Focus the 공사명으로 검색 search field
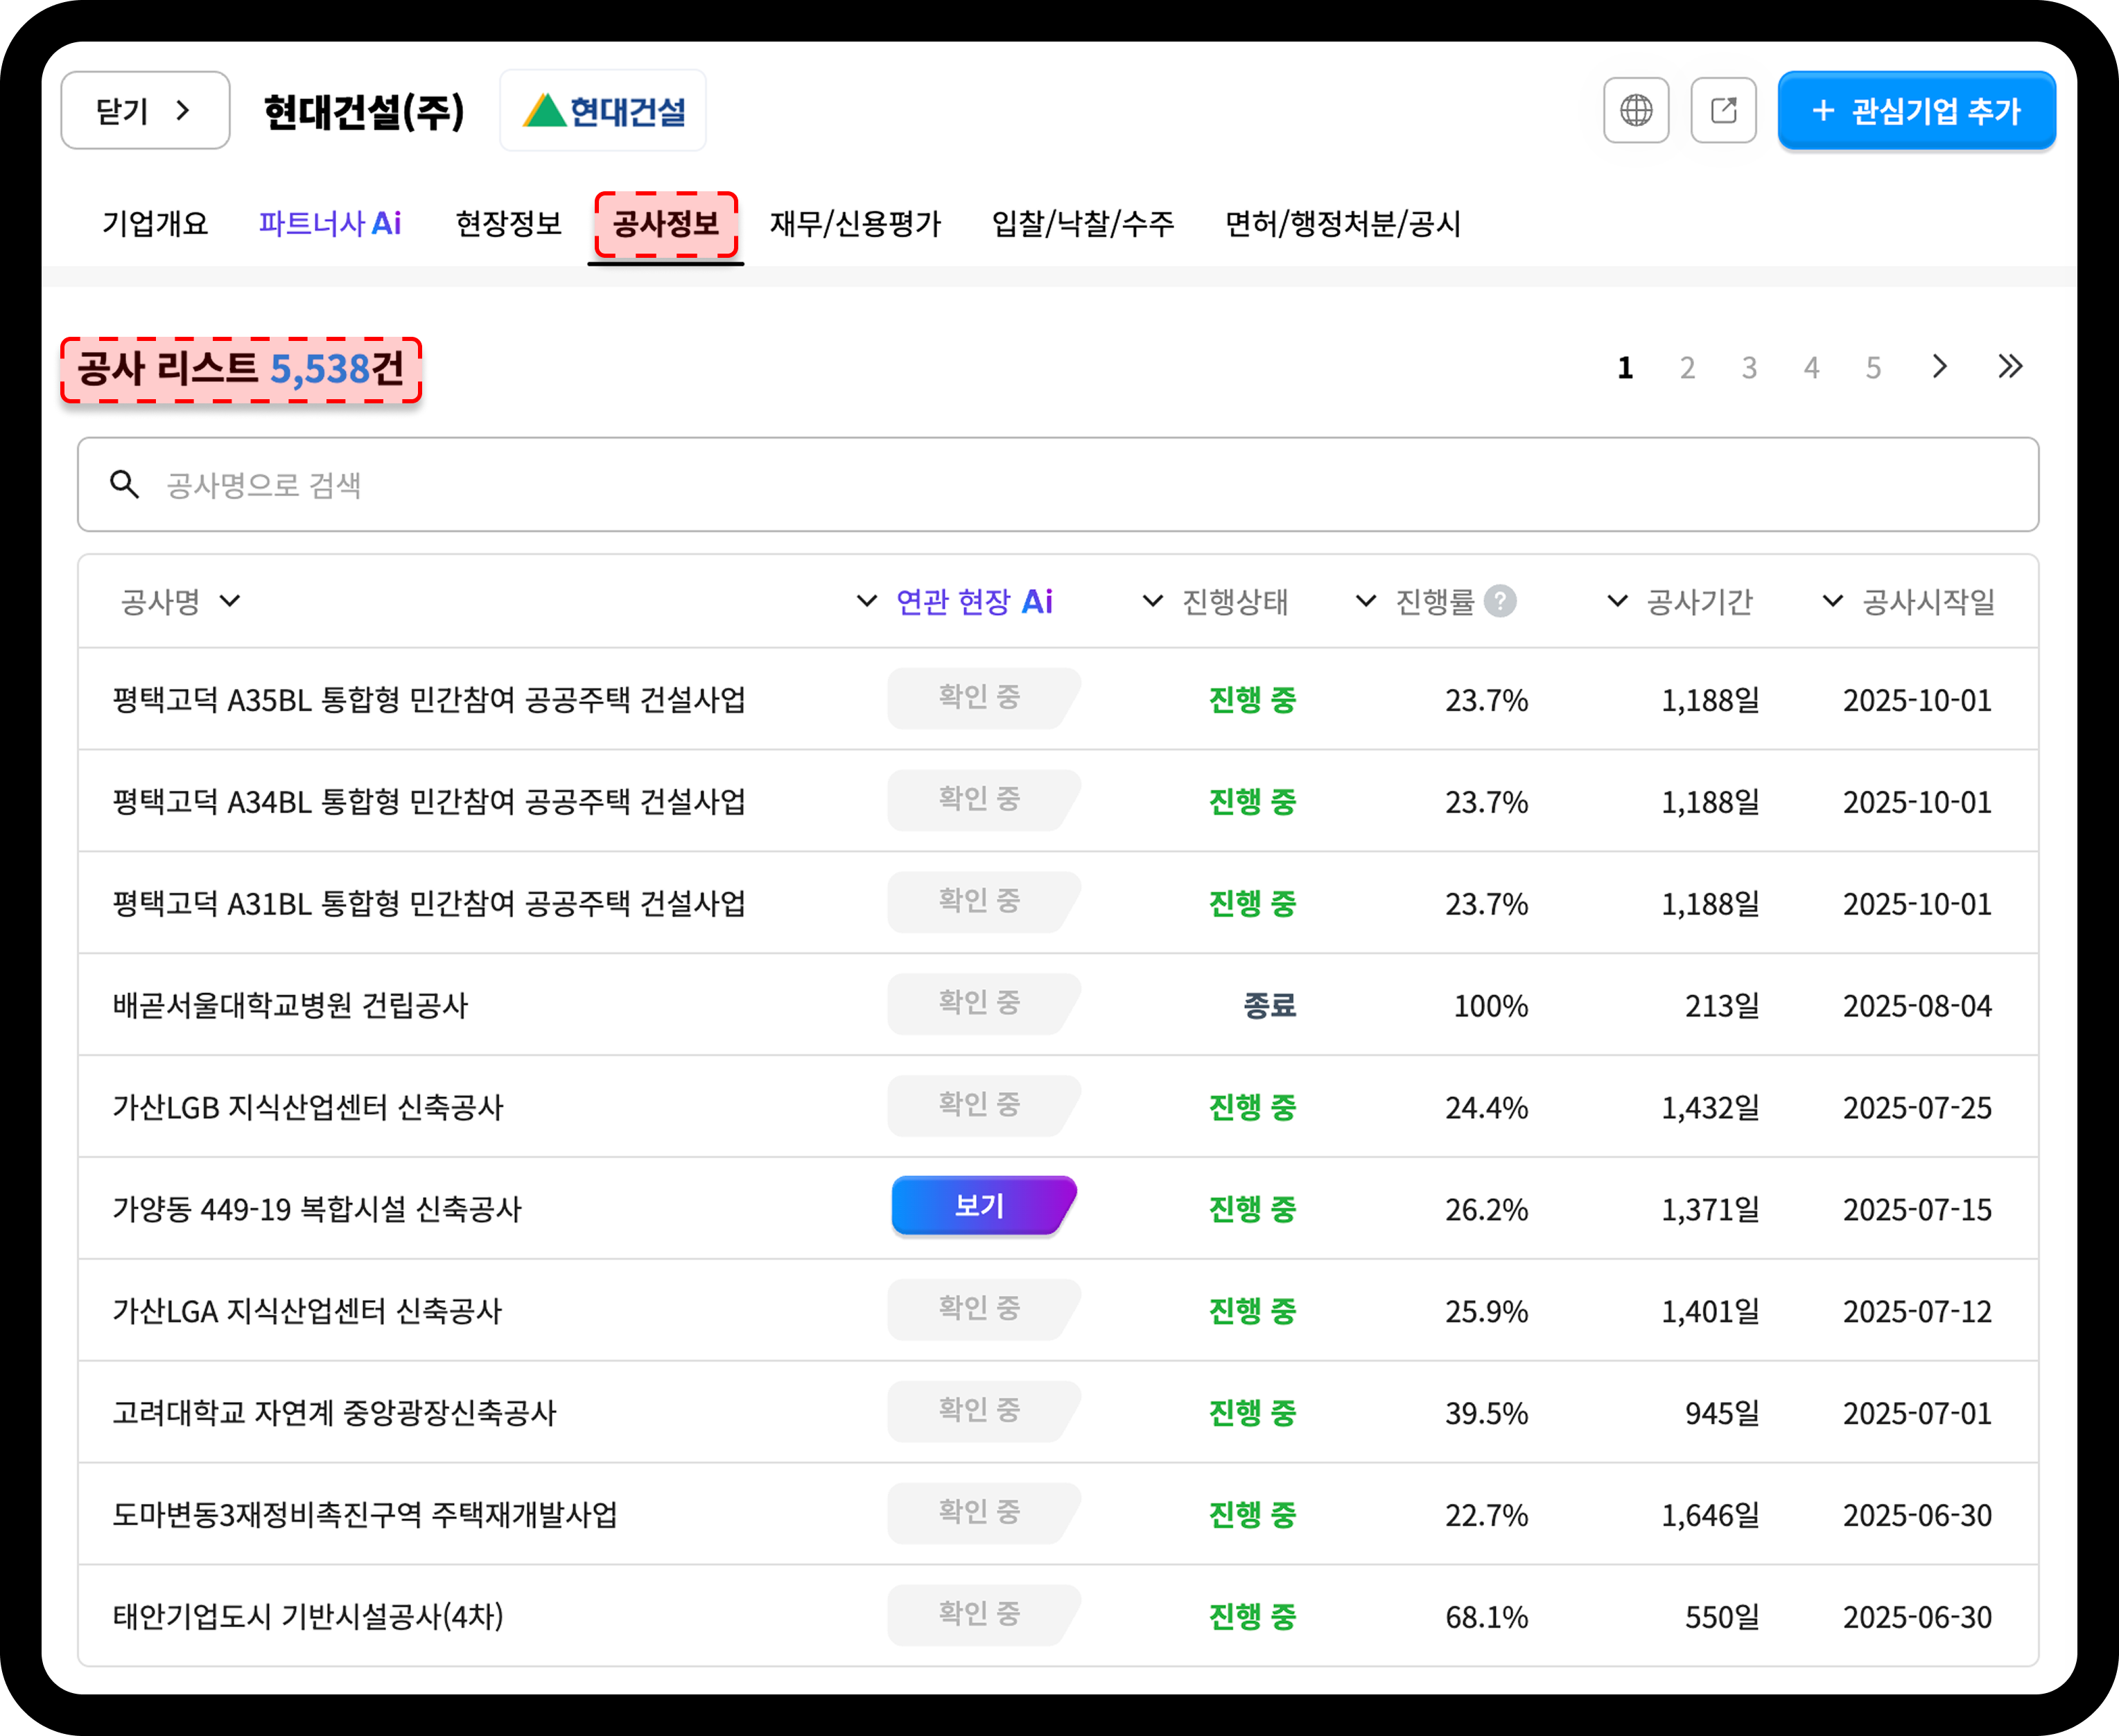Screen dimensions: 2119x1736 click(1058, 485)
